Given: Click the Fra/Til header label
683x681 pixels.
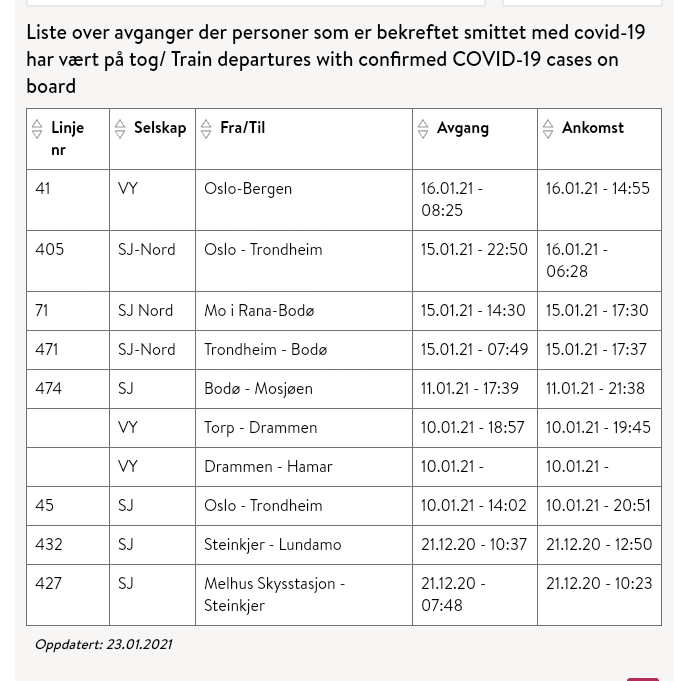Looking at the screenshot, I should (242, 128).
